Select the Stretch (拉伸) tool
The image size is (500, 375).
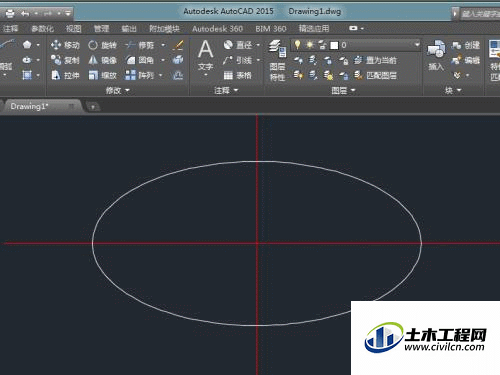[65, 75]
